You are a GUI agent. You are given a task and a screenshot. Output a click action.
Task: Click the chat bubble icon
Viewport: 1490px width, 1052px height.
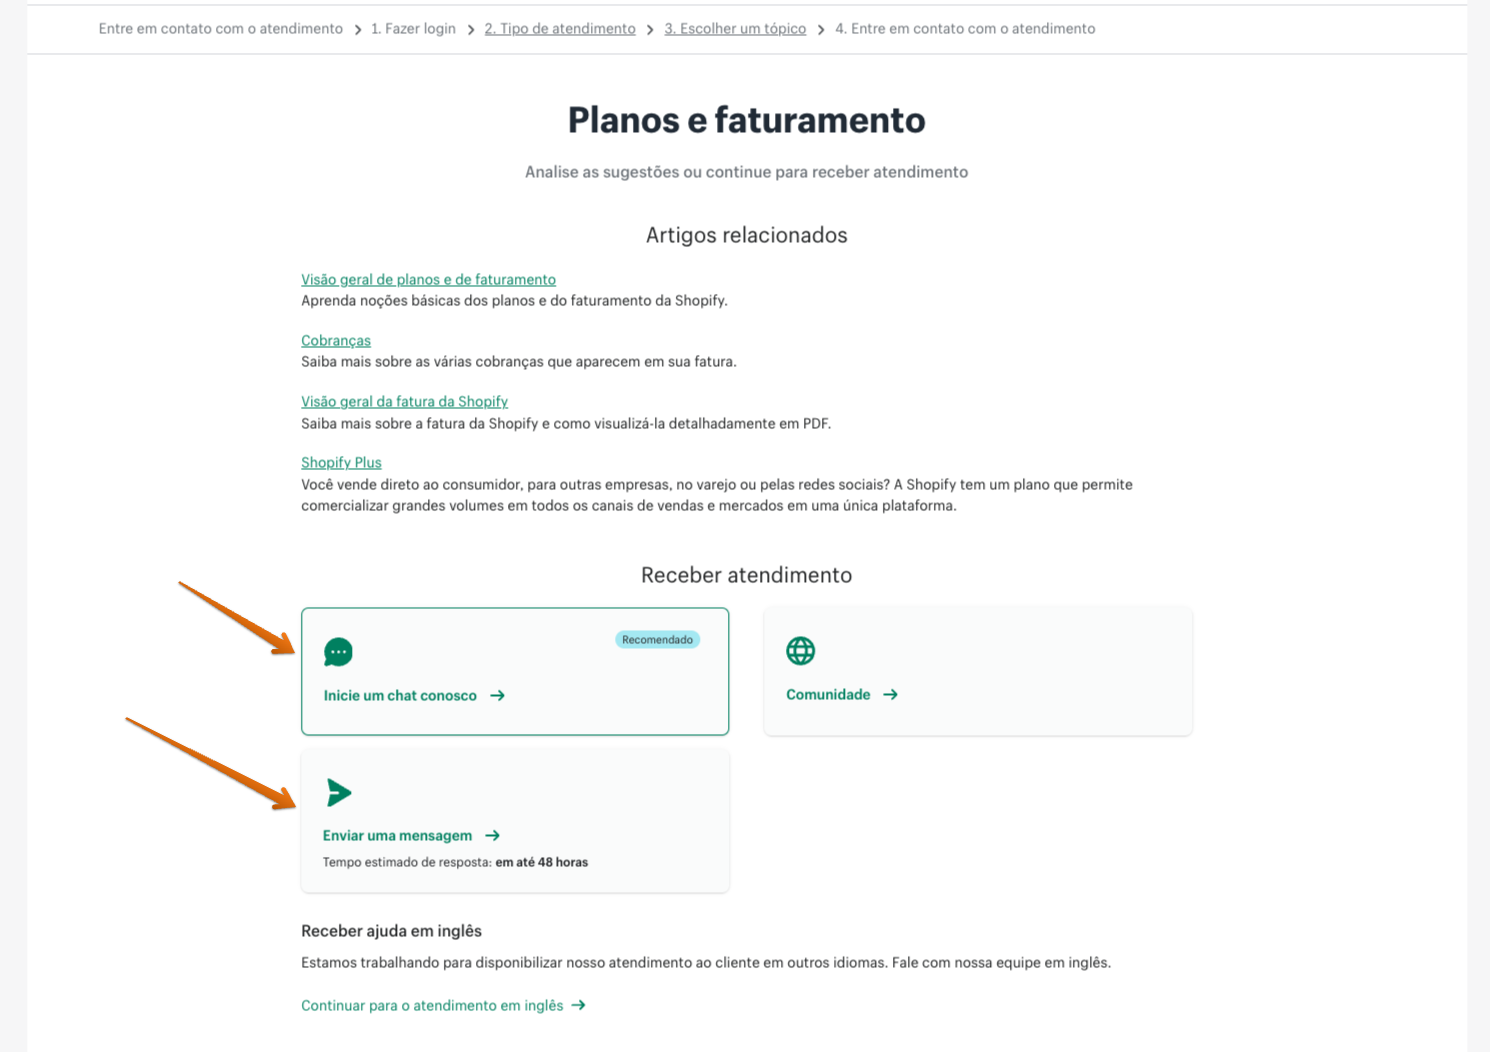(x=338, y=652)
